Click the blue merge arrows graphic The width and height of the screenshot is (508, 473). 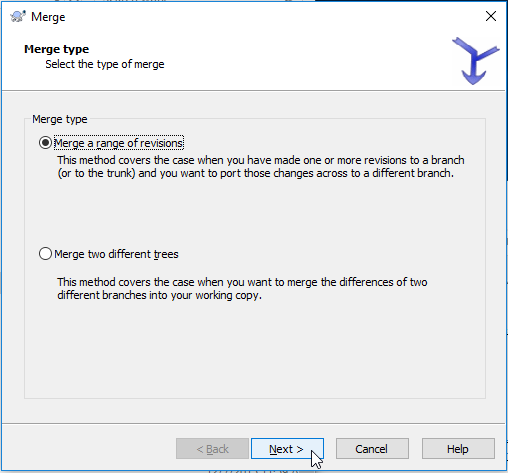click(476, 61)
